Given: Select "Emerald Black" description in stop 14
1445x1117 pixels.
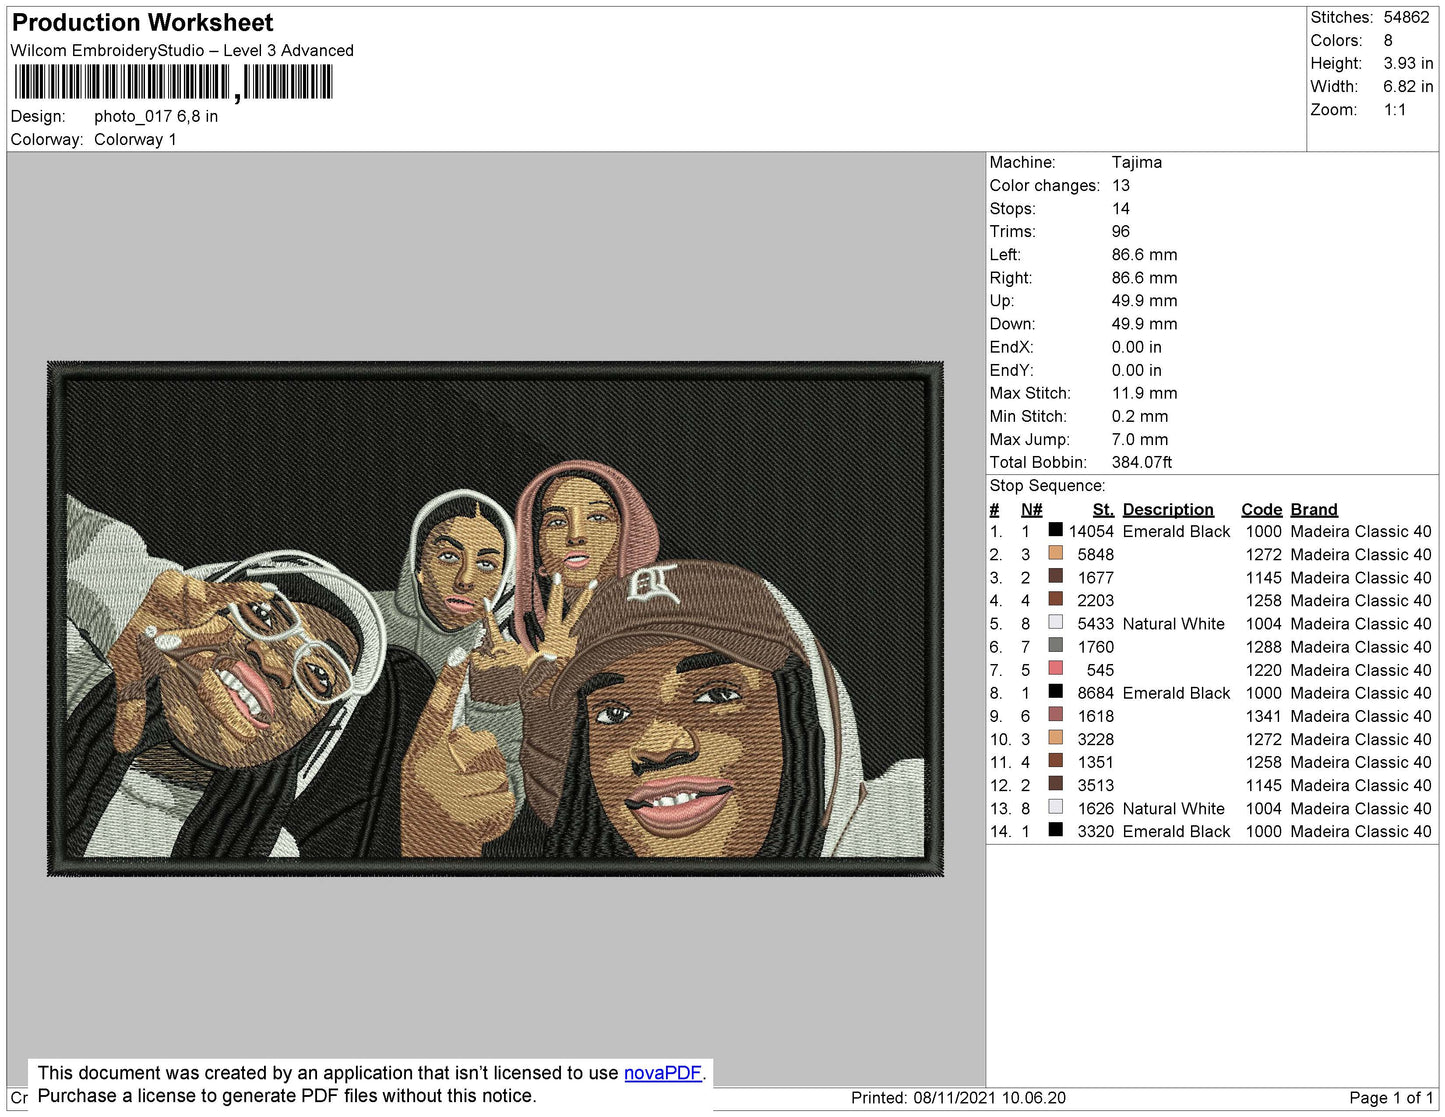Looking at the screenshot, I should click(x=1177, y=831).
